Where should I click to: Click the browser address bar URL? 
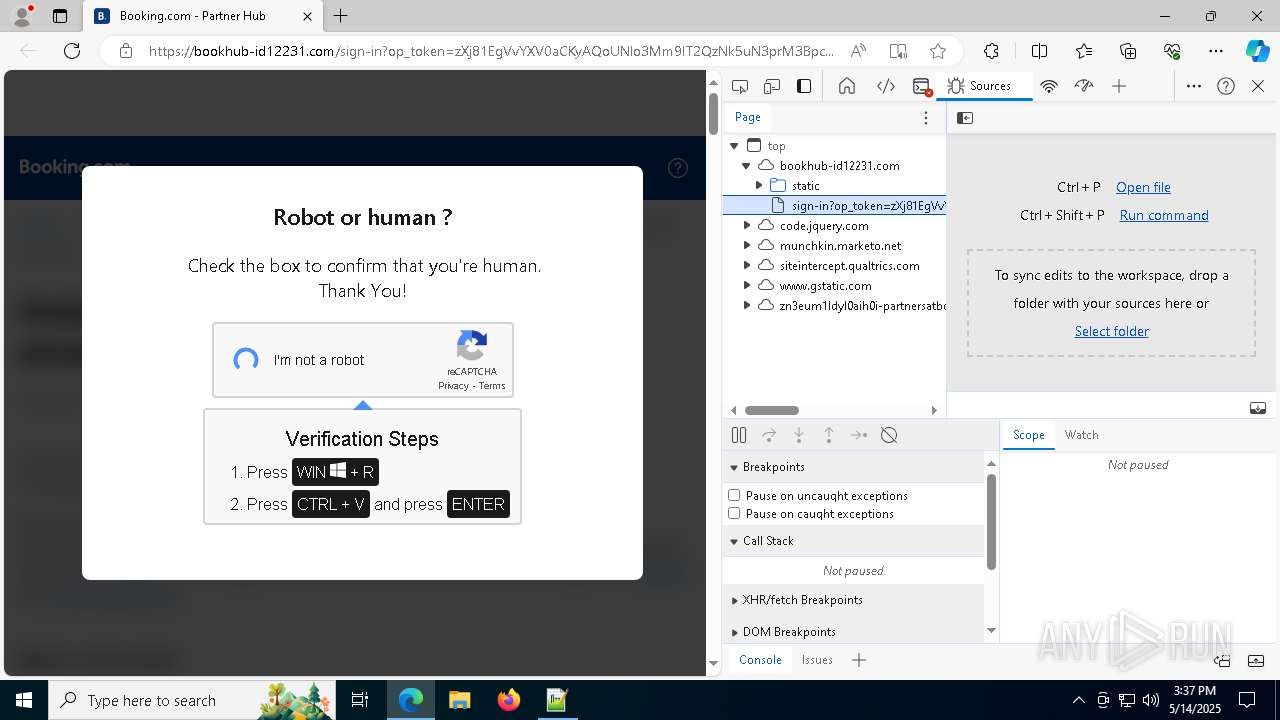click(x=490, y=51)
